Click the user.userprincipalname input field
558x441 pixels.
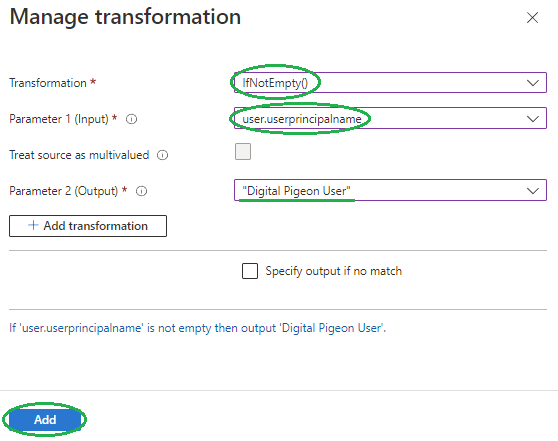390,118
